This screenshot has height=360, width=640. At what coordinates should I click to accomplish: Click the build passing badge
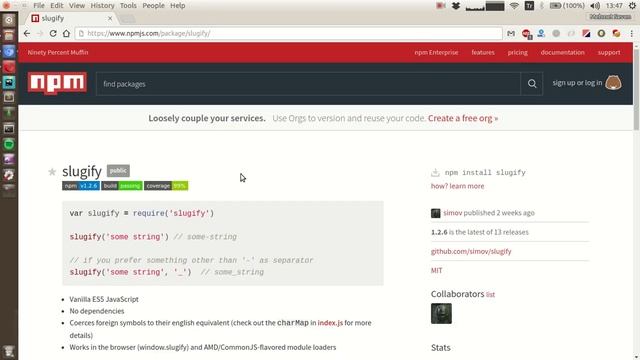pos(122,186)
